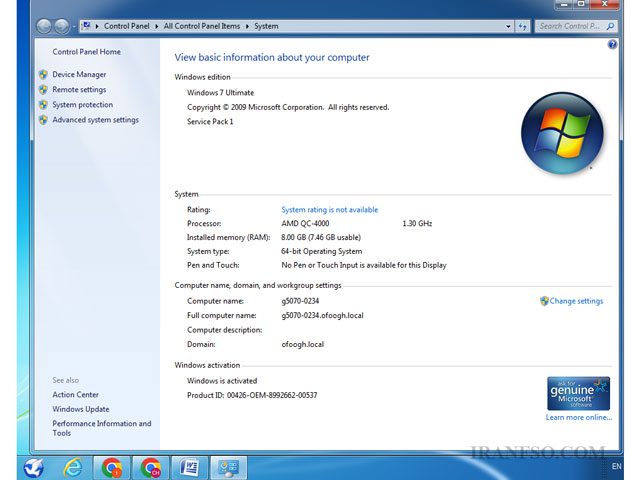
Task: Open the Action Center link
Action: tap(76, 395)
